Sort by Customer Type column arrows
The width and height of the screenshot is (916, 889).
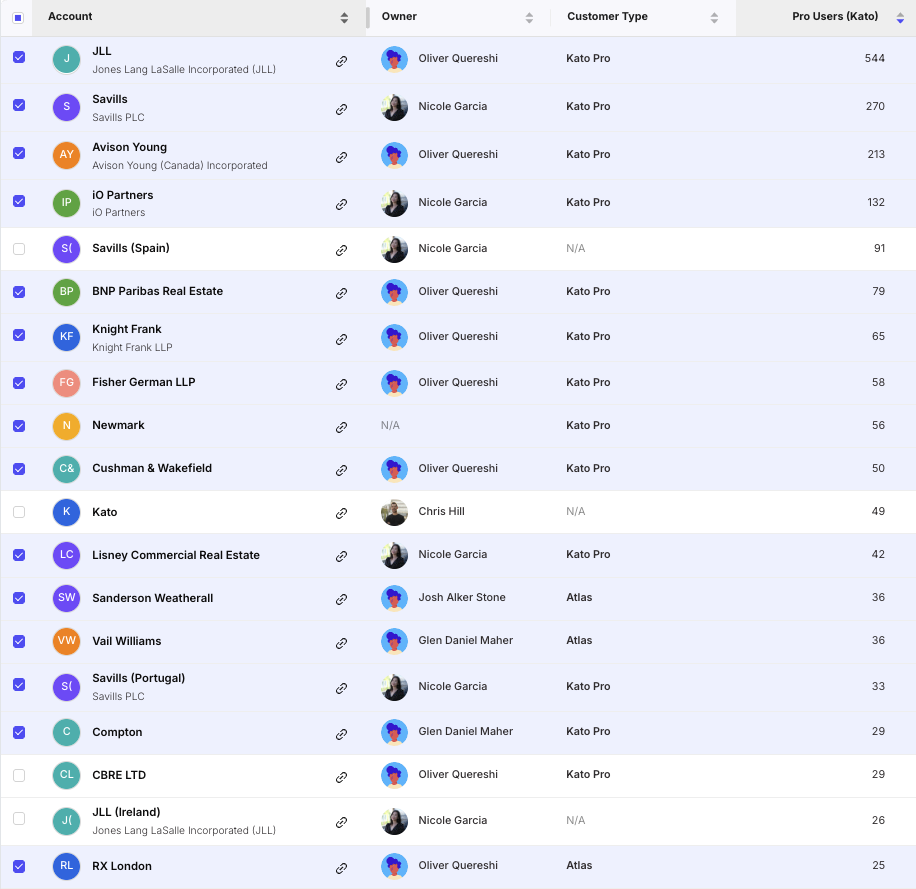[714, 18]
